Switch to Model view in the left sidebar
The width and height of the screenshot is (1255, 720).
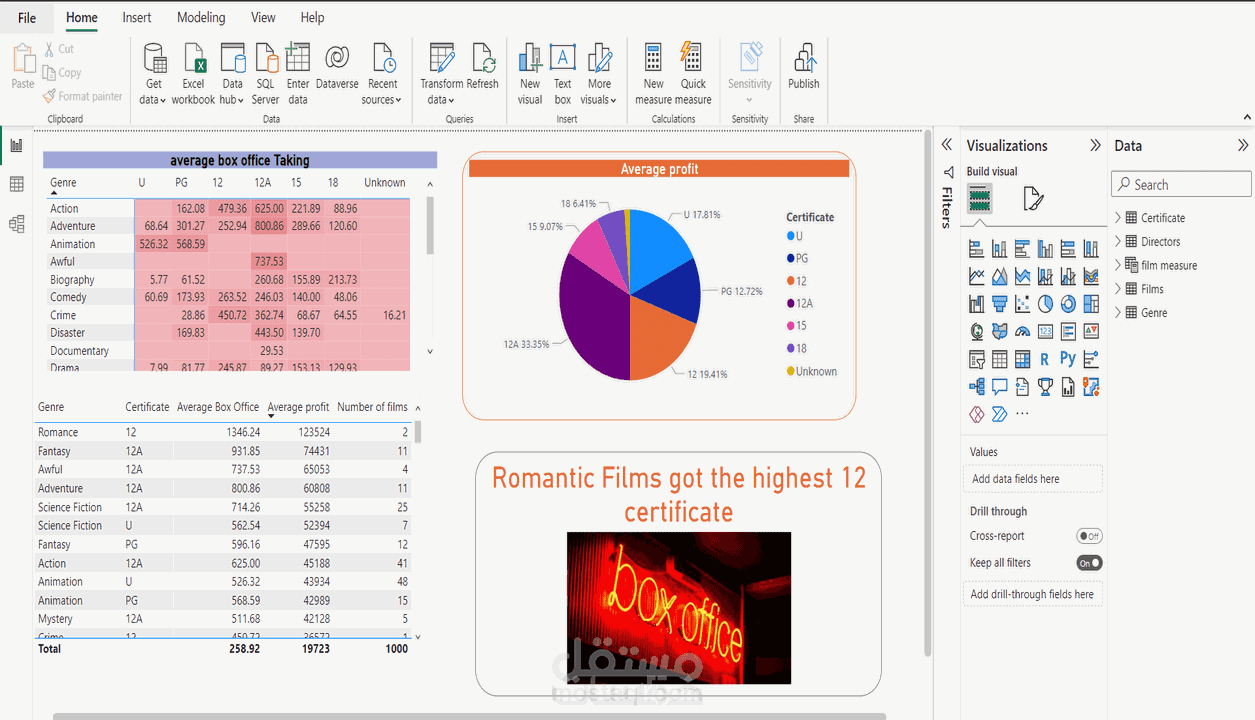(x=15, y=224)
